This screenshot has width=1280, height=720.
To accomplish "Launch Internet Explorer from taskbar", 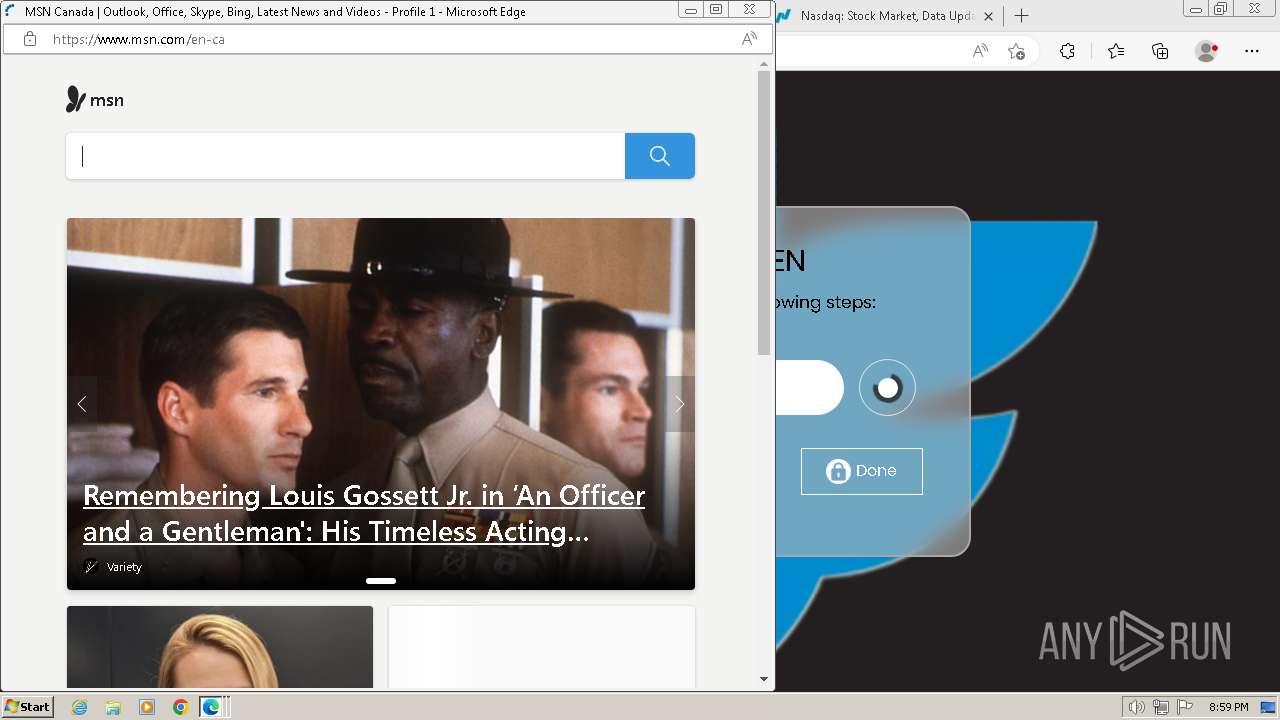I will (x=80, y=707).
